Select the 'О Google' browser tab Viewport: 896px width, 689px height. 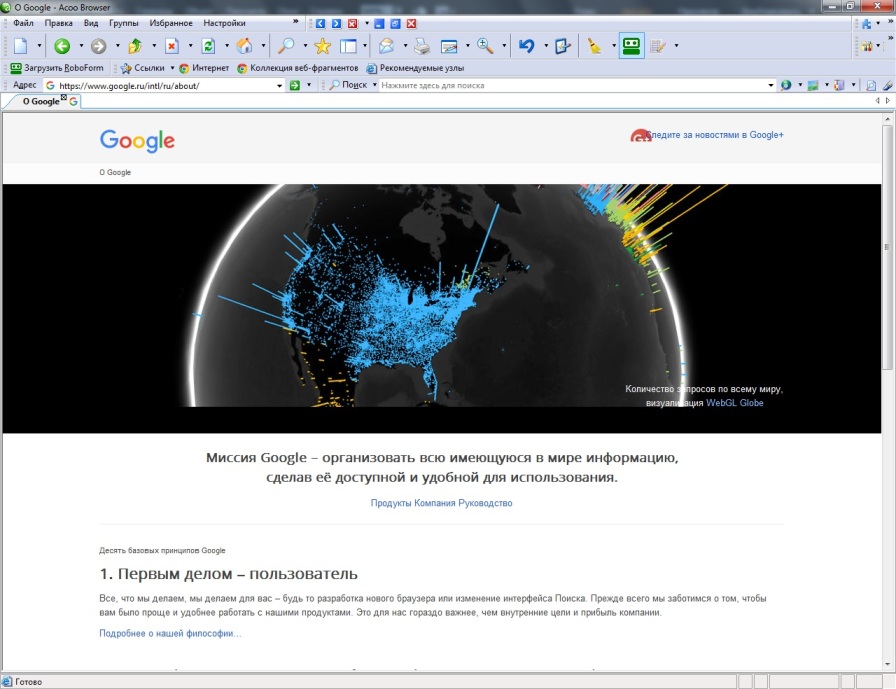(x=41, y=101)
